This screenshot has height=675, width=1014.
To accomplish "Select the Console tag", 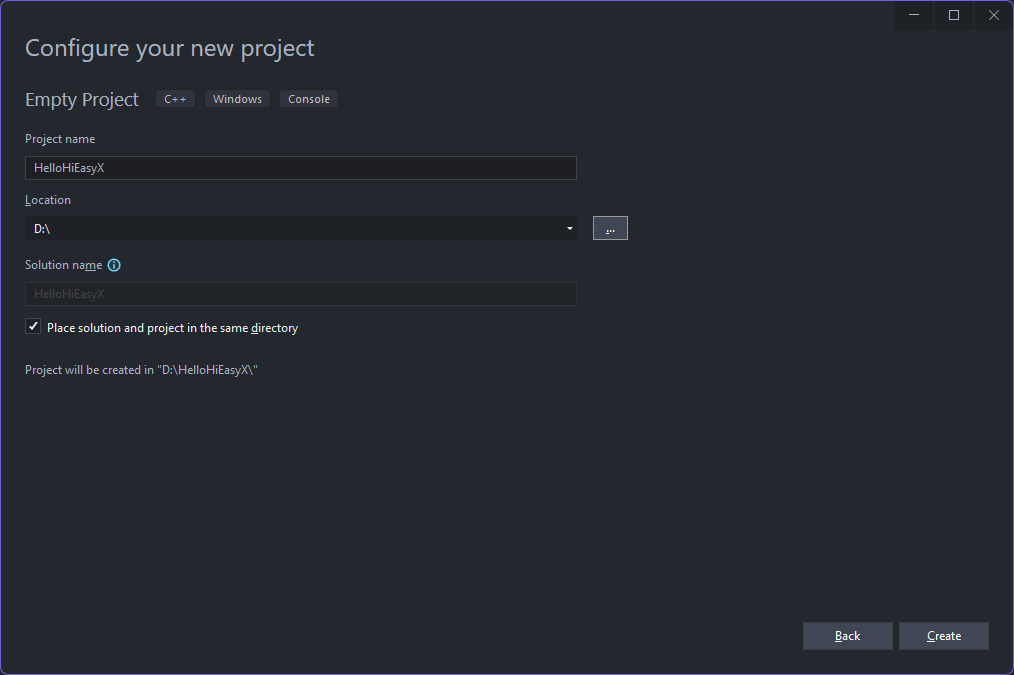I will [x=308, y=99].
